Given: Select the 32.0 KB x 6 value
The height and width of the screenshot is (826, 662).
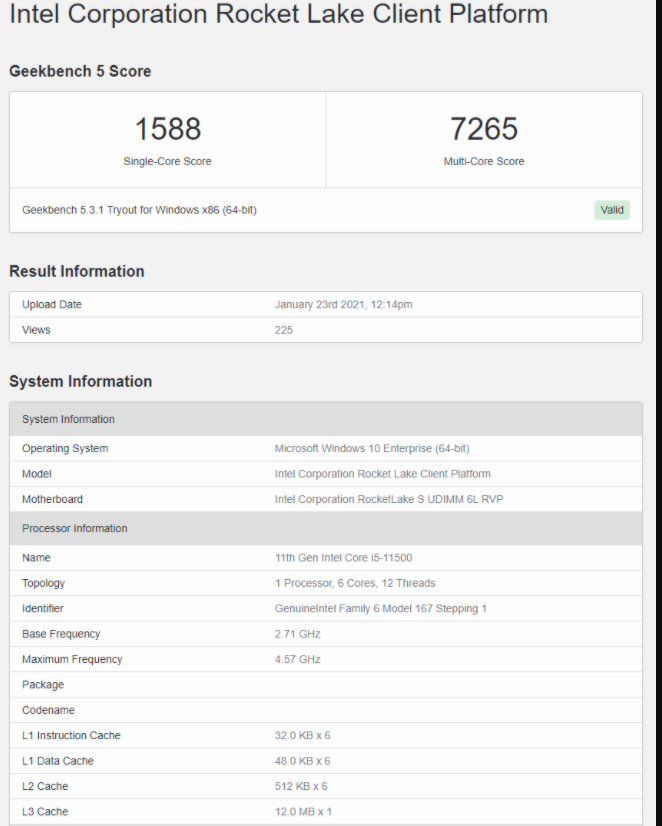Looking at the screenshot, I should click(x=302, y=735).
